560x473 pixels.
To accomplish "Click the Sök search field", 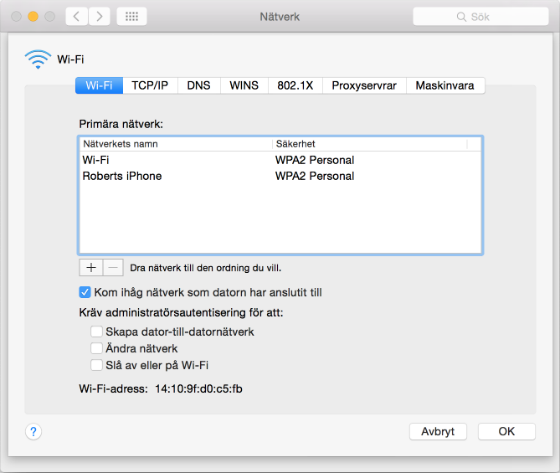I will point(480,16).
